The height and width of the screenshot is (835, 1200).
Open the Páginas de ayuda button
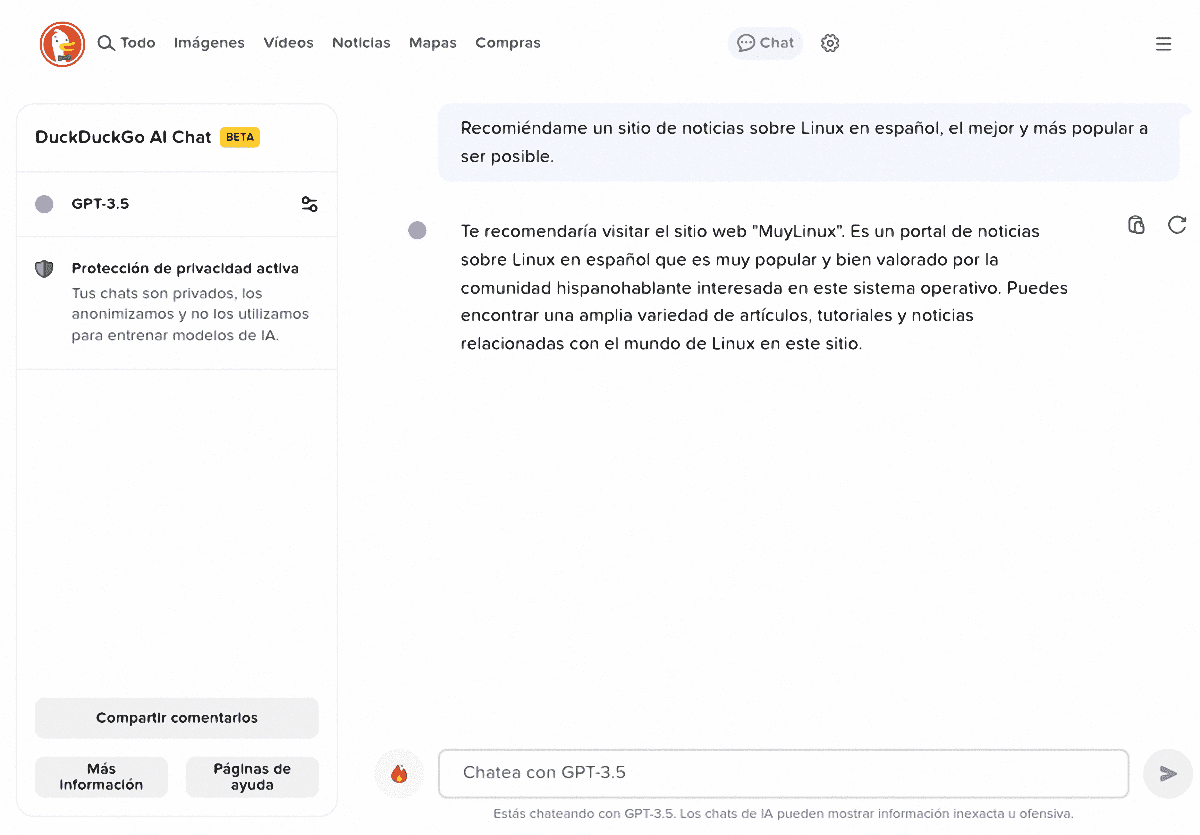[252, 777]
